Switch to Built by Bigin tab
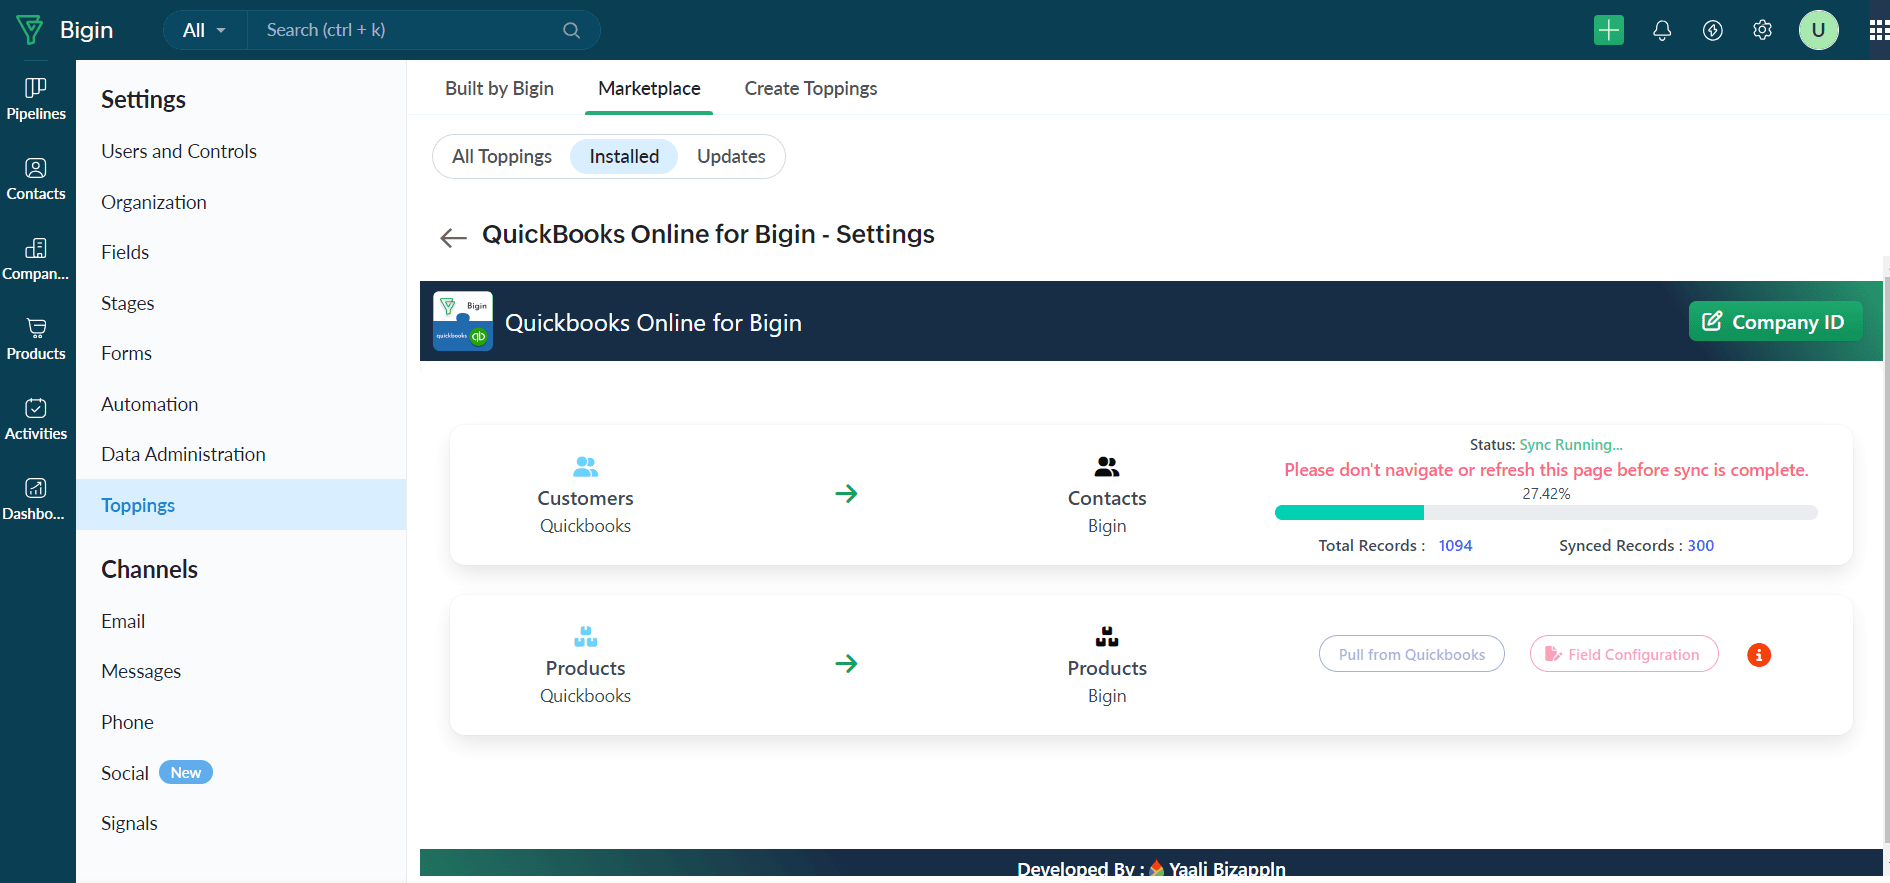 (499, 88)
